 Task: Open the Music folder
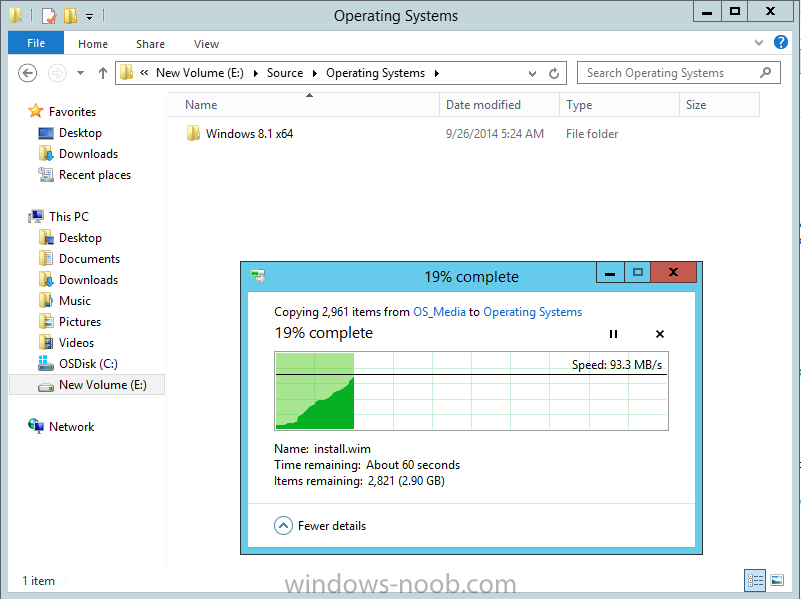point(75,300)
